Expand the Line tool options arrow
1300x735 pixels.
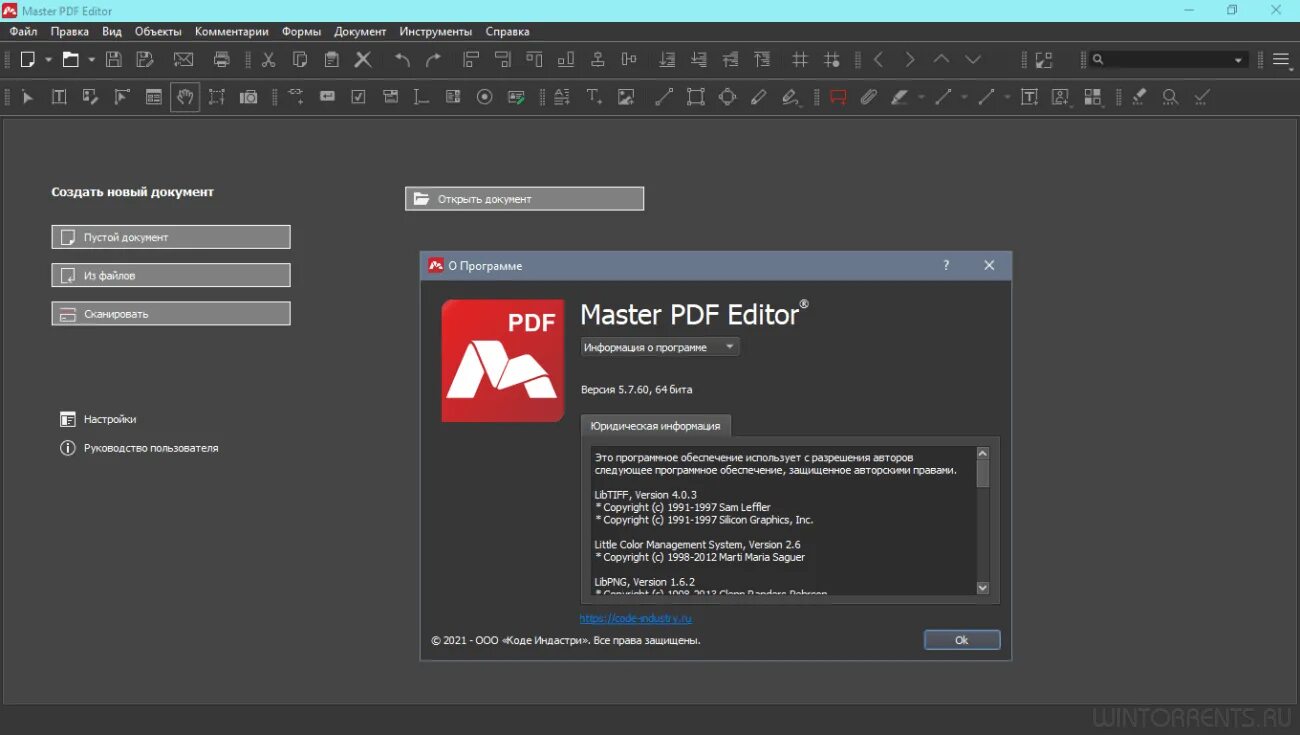click(964, 97)
